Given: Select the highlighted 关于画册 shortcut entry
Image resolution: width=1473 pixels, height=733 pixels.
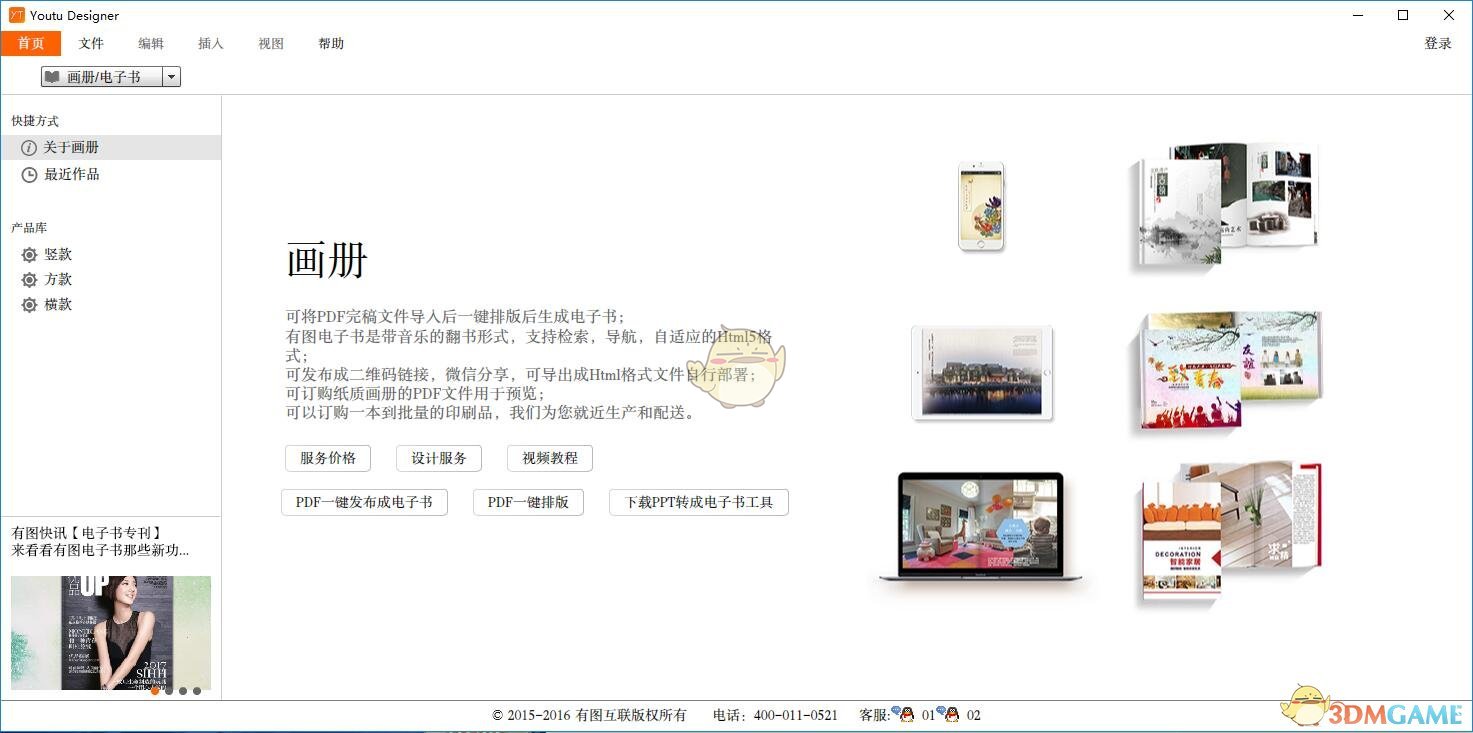Looking at the screenshot, I should click(x=72, y=146).
